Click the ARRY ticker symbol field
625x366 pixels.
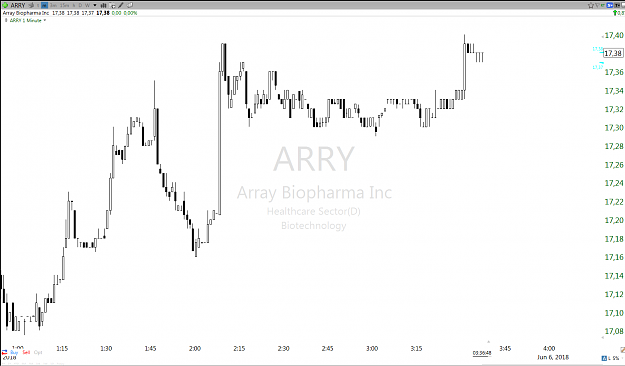[x=18, y=5]
